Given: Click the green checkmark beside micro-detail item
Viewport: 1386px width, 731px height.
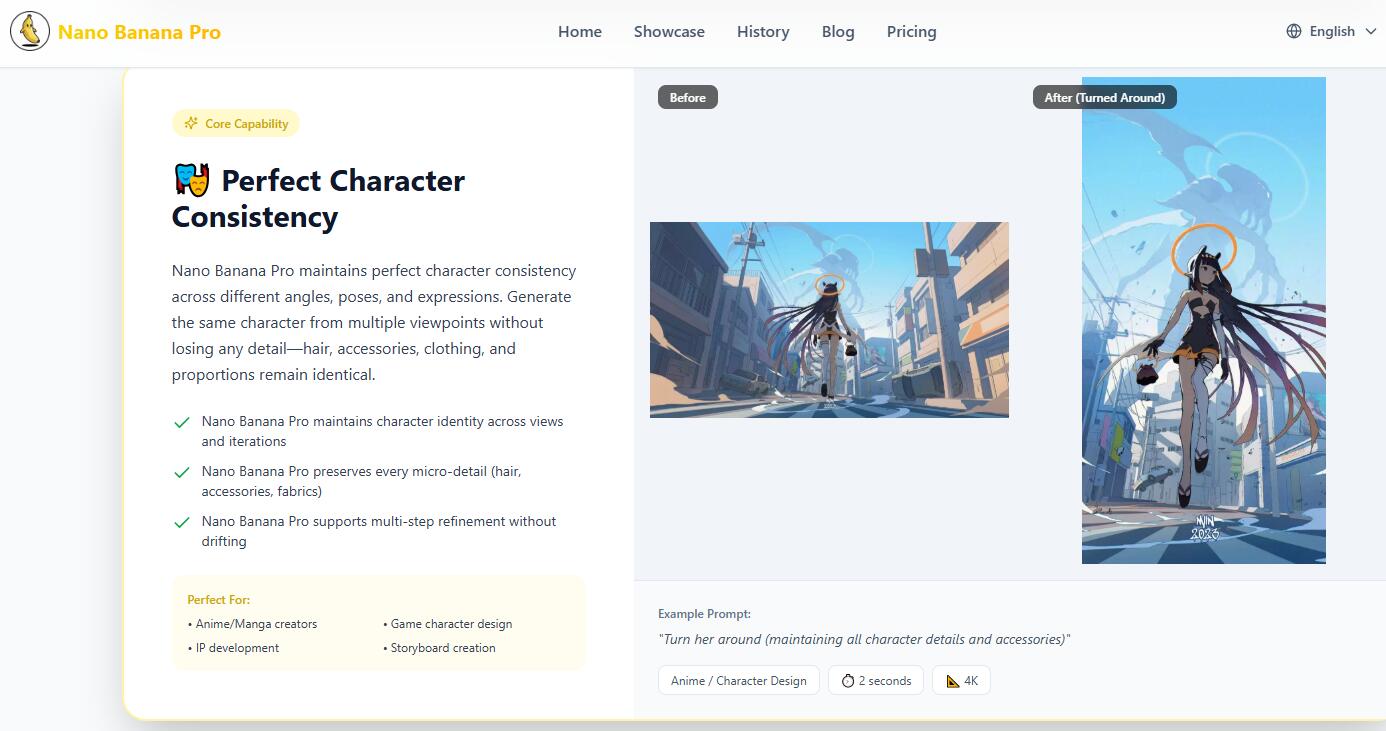Looking at the screenshot, I should point(182,472).
